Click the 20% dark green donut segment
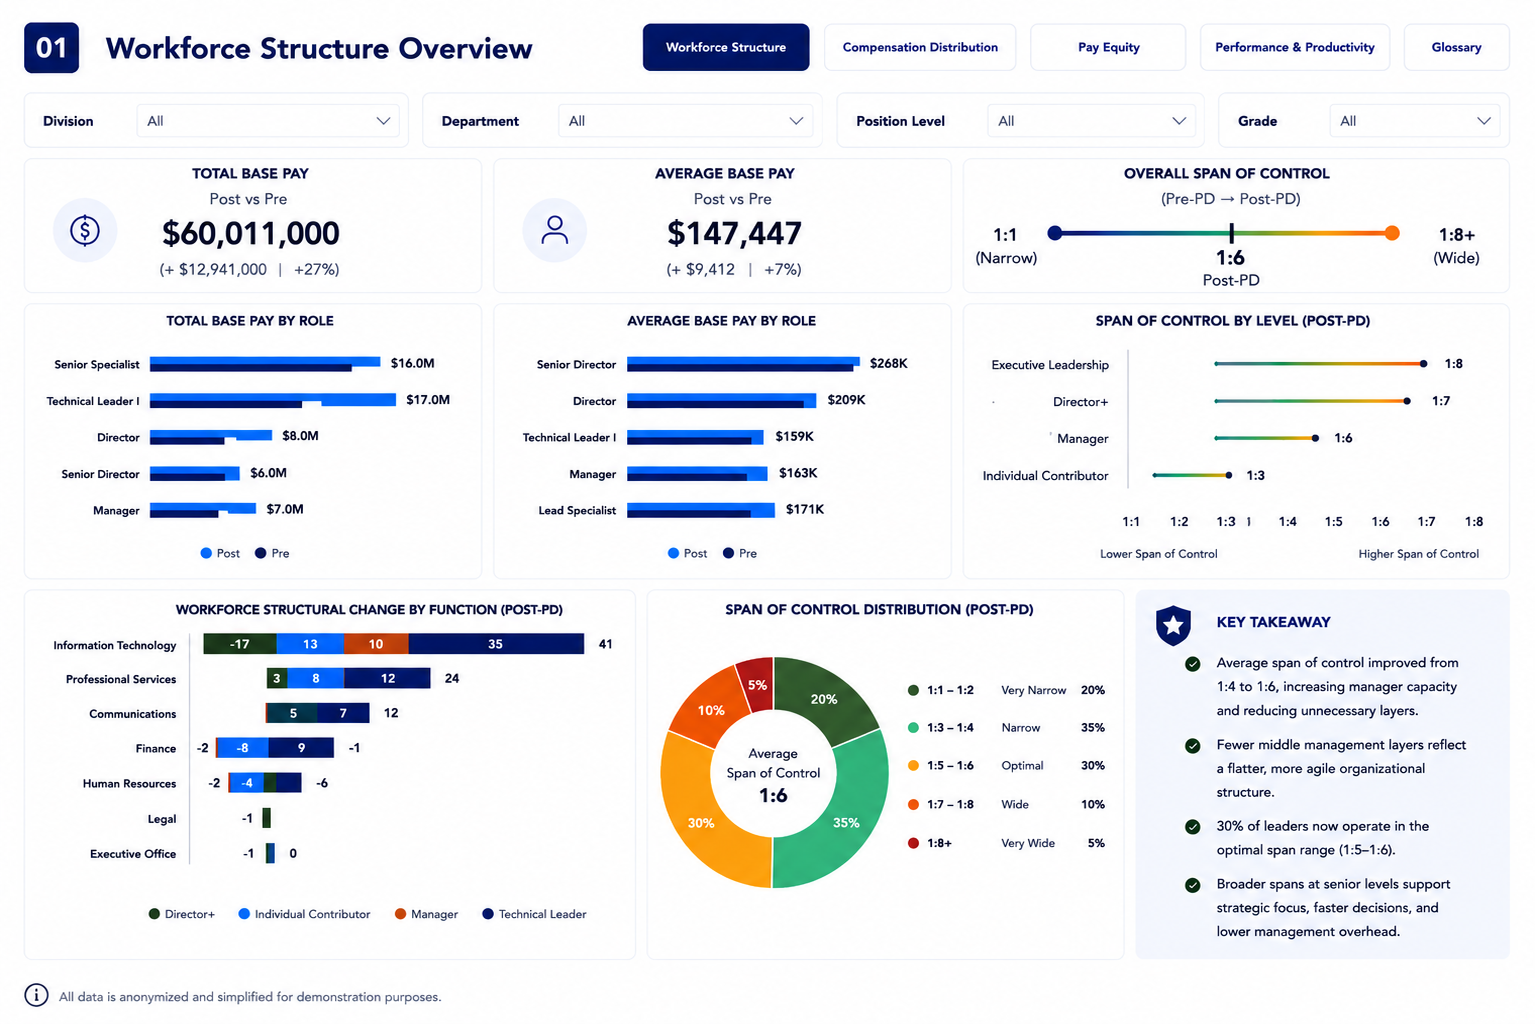The image size is (1535, 1024). click(x=824, y=699)
